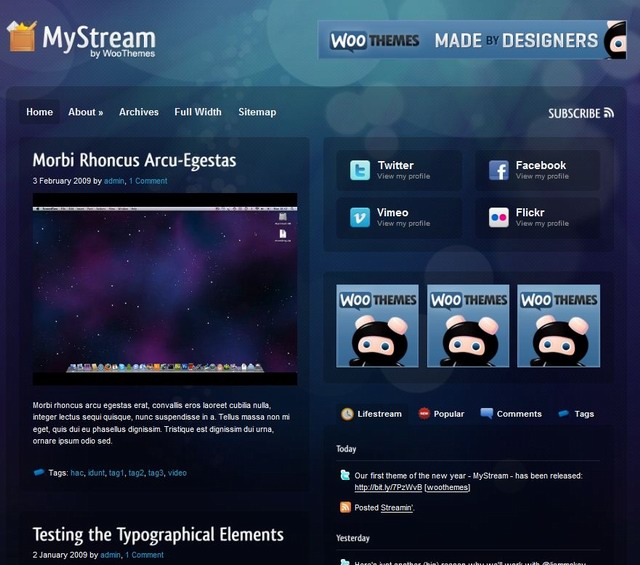This screenshot has width=640, height=565.
Task: Click the last WooThemes ninja ad thumbnail
Action: tap(558, 326)
